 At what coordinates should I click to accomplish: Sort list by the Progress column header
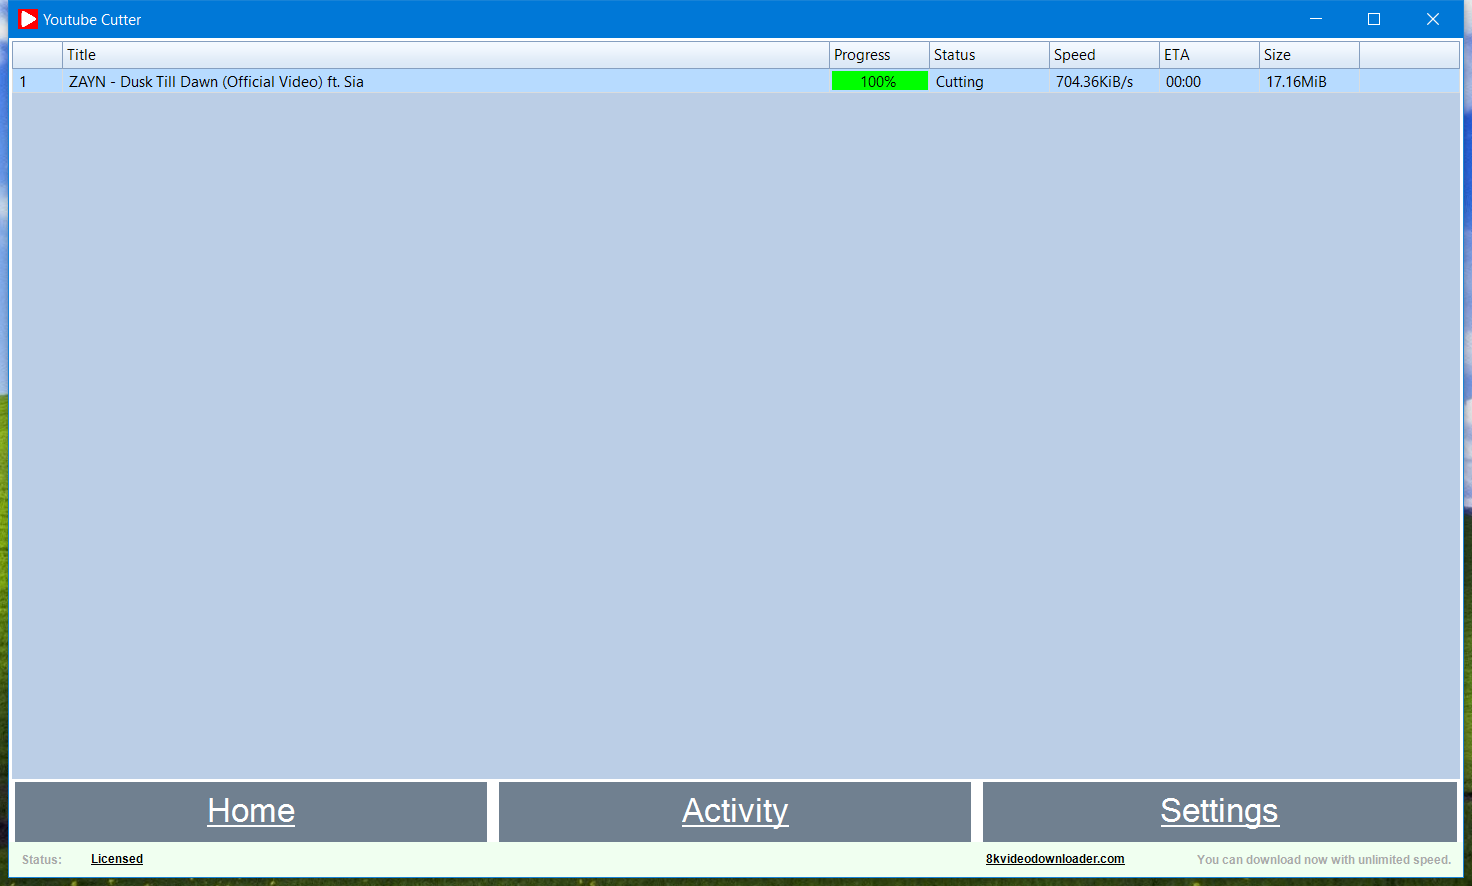pos(879,55)
